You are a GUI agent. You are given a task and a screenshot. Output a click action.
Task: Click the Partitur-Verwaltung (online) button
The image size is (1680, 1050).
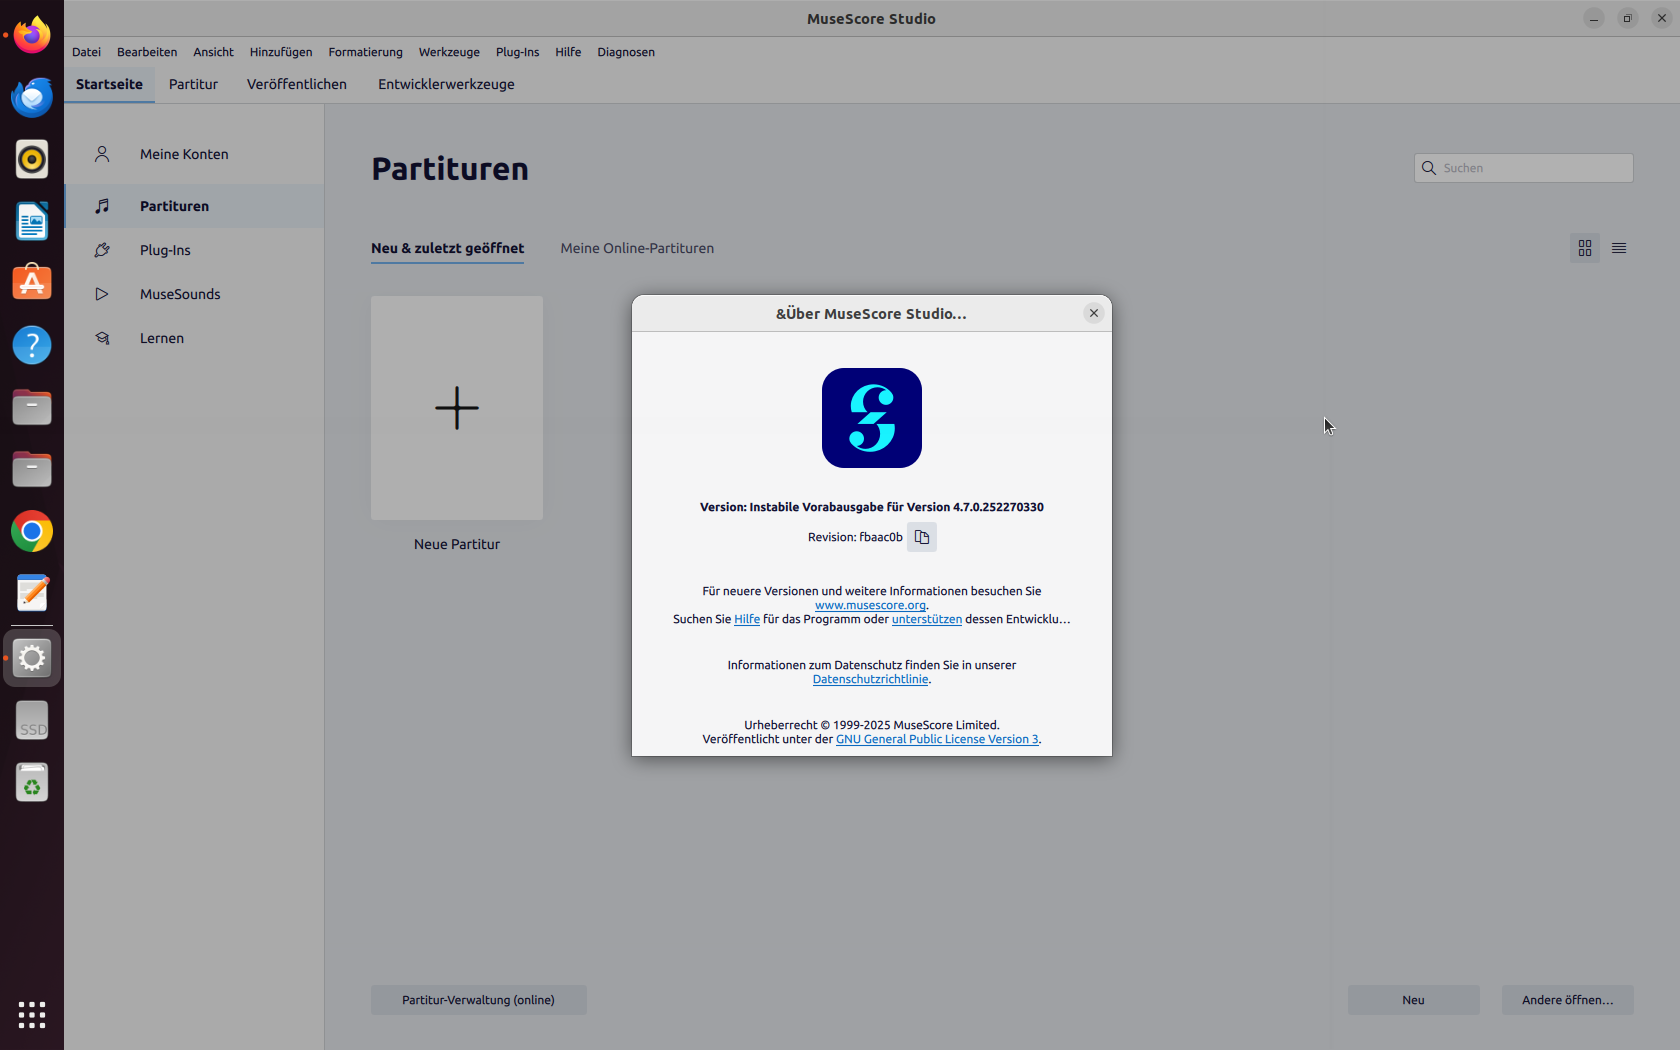click(478, 1000)
